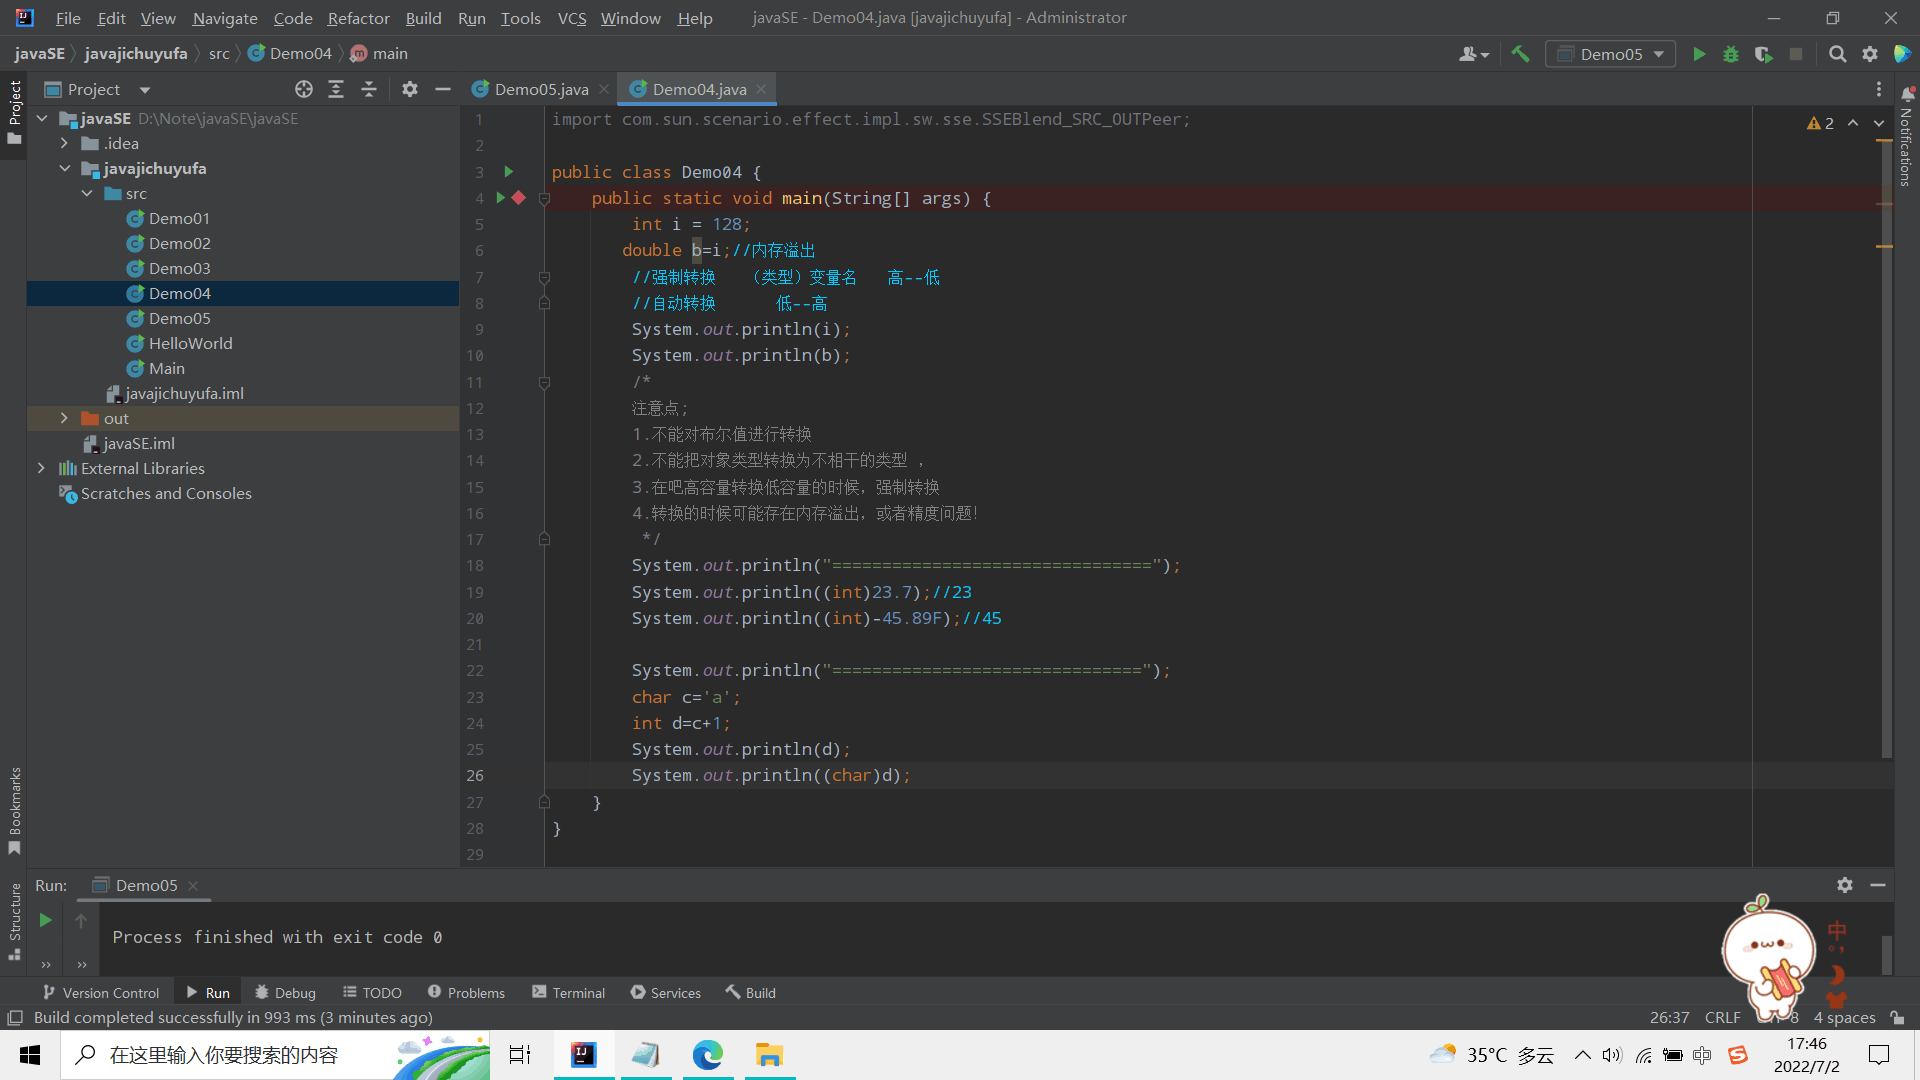Image resolution: width=1920 pixels, height=1080 pixels.
Task: Open Demo05 run configuration dropdown
Action: coord(1611,54)
